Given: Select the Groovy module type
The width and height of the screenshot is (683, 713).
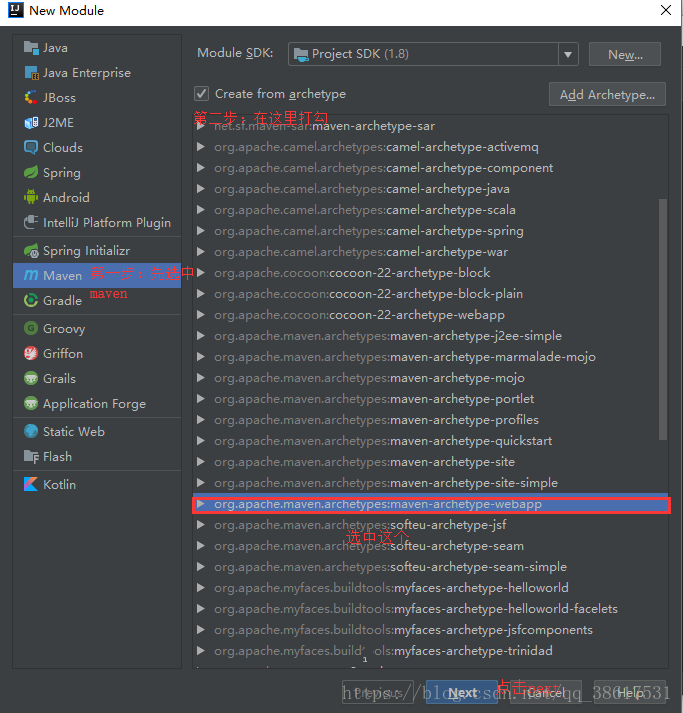Looking at the screenshot, I should point(97,328).
